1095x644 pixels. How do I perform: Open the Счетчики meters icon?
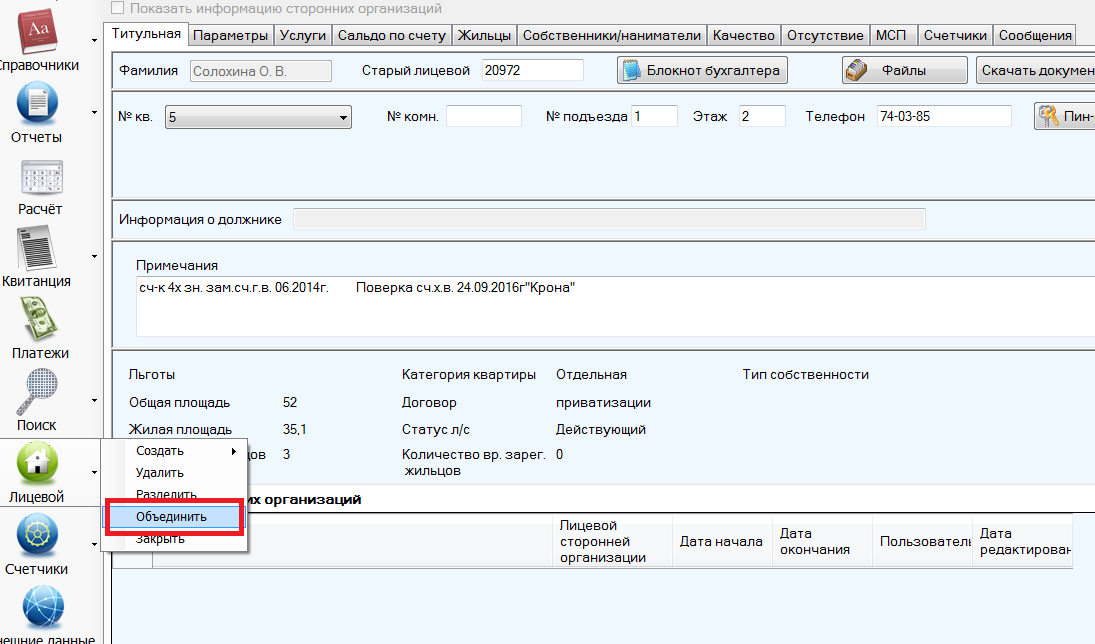38,537
